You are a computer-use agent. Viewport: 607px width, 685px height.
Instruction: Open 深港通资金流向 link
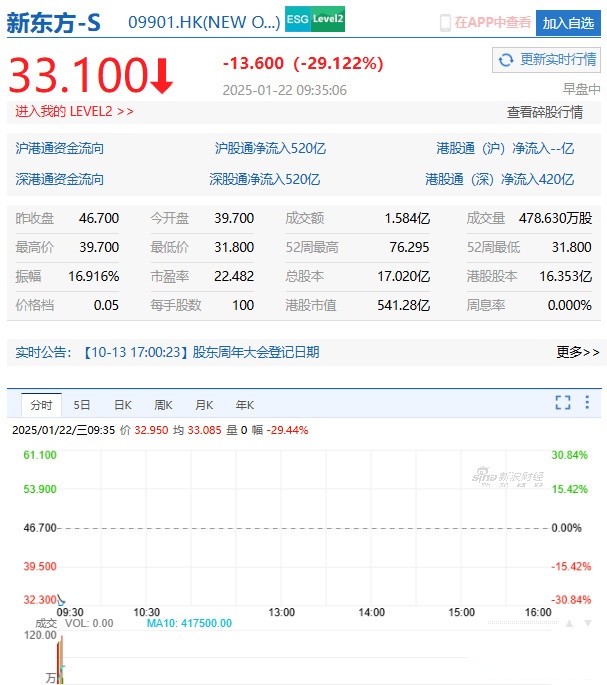pyautogui.click(x=59, y=179)
